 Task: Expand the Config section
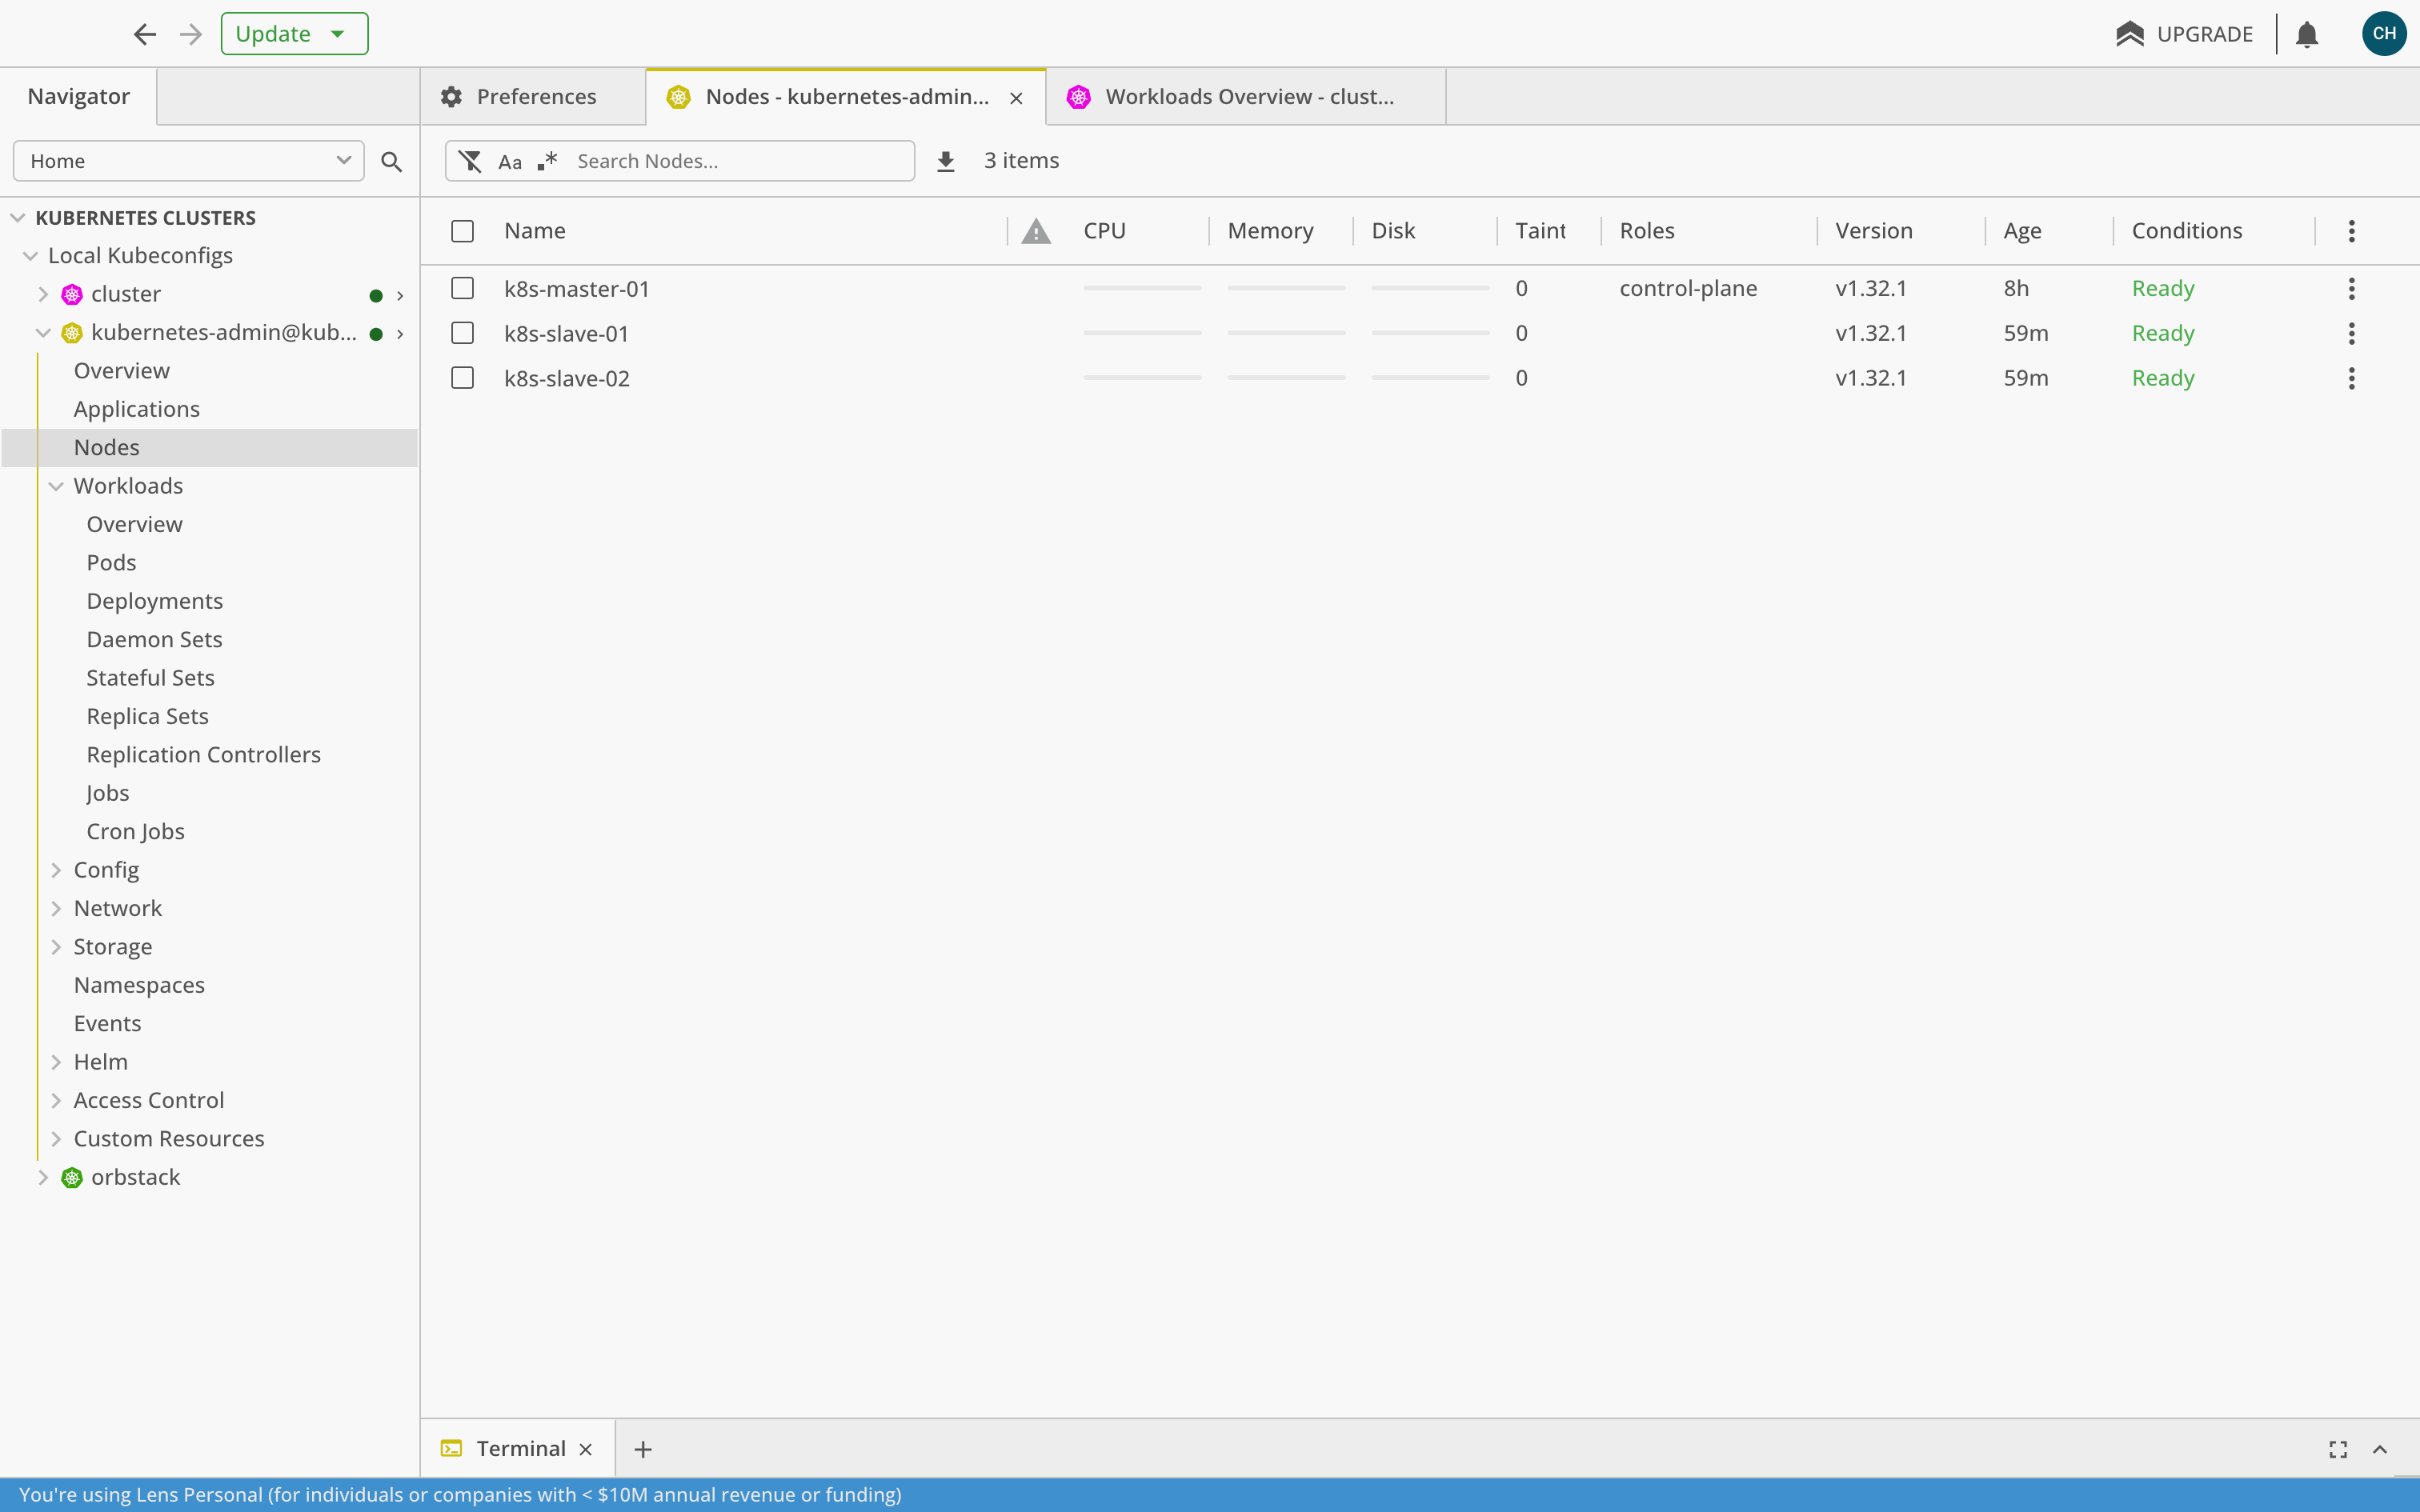(56, 870)
